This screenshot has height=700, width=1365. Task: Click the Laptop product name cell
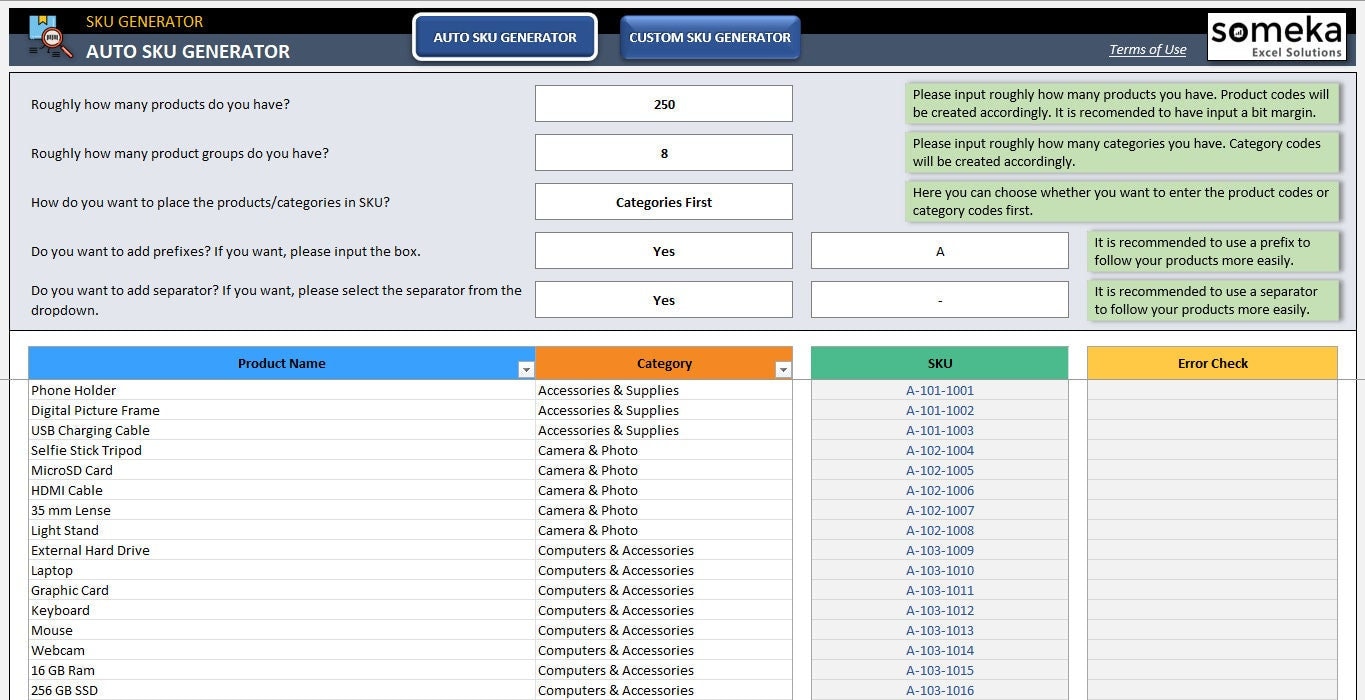[x=52, y=570]
